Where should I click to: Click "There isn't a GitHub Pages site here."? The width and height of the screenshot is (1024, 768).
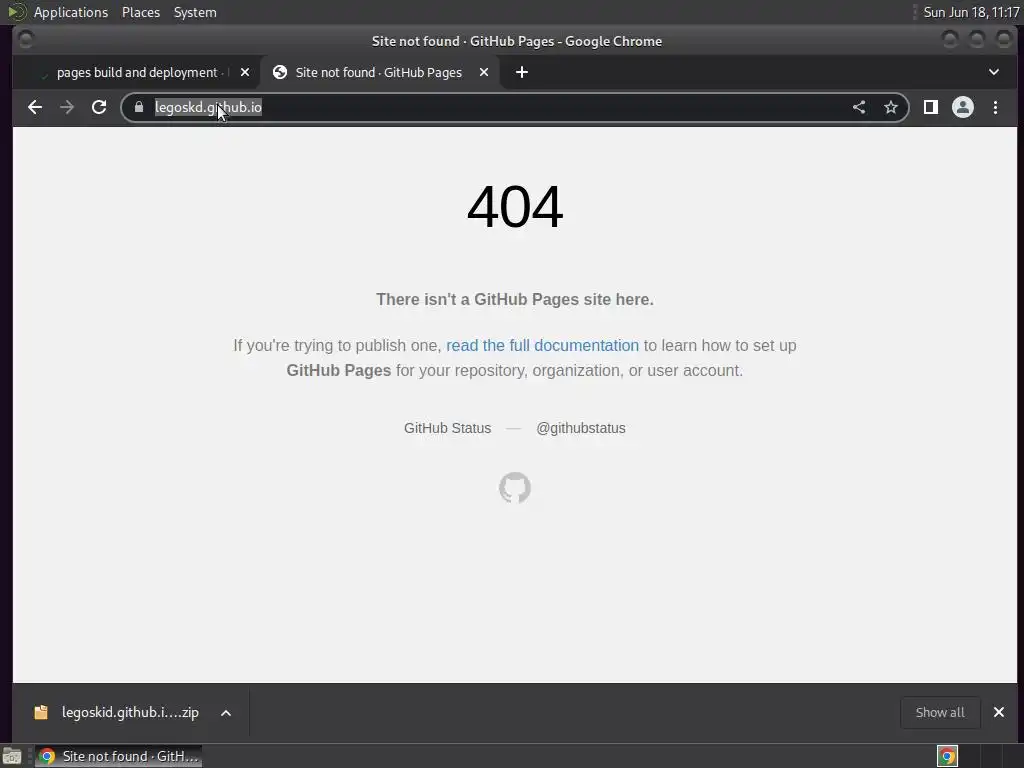(x=515, y=300)
